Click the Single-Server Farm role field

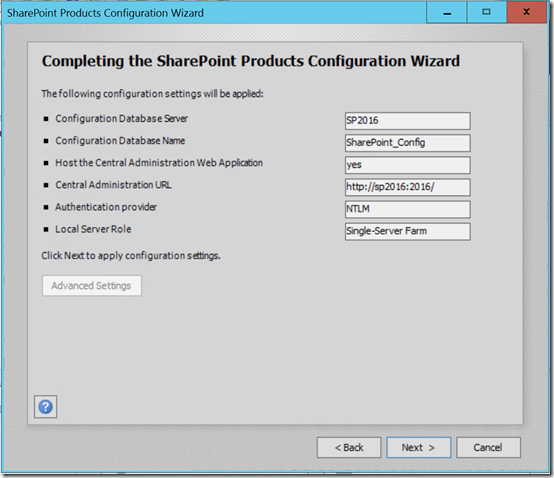[408, 231]
